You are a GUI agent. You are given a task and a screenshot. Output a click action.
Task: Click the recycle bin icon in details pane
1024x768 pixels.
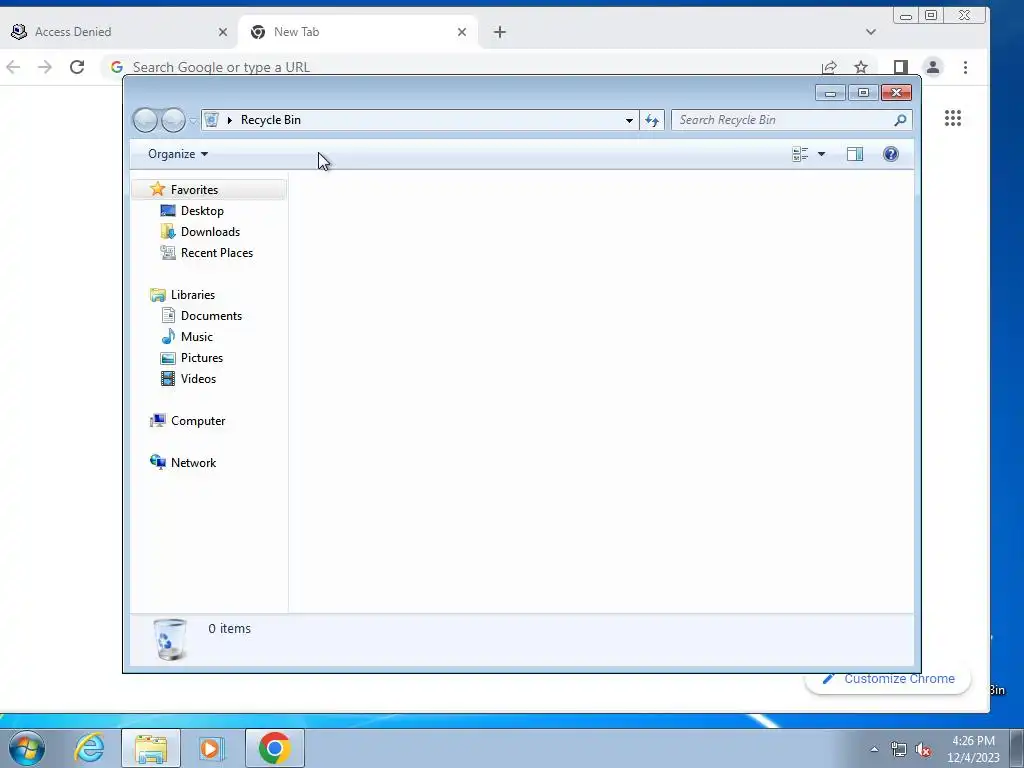pos(170,639)
